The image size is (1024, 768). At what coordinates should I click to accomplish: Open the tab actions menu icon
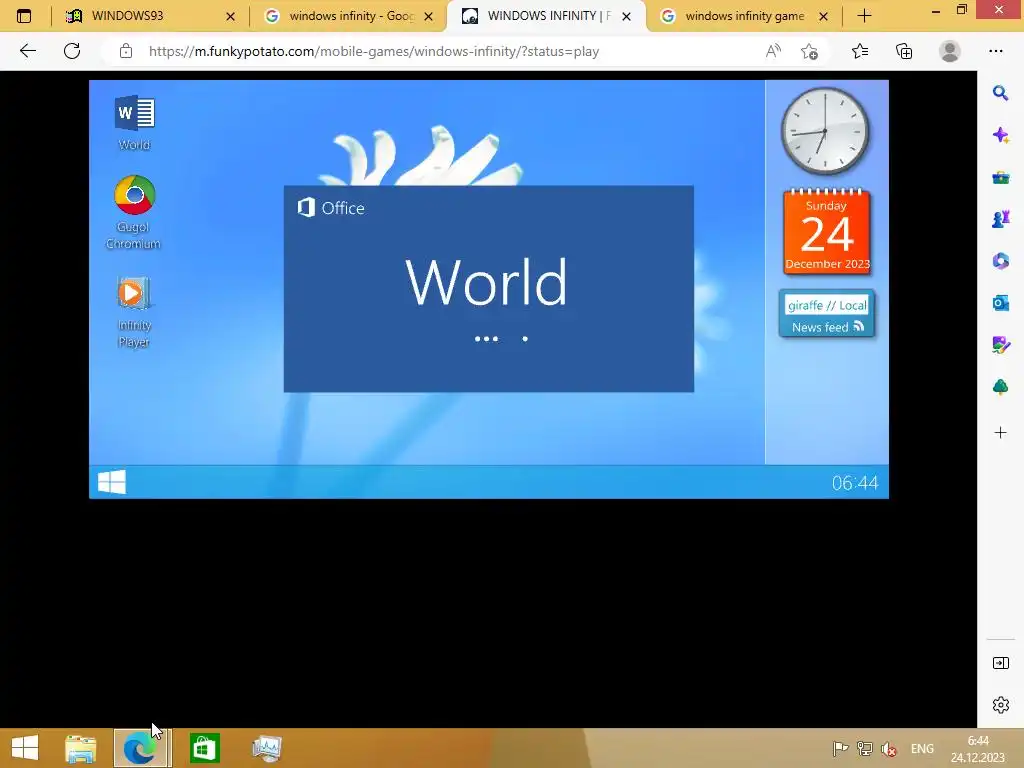click(x=24, y=16)
